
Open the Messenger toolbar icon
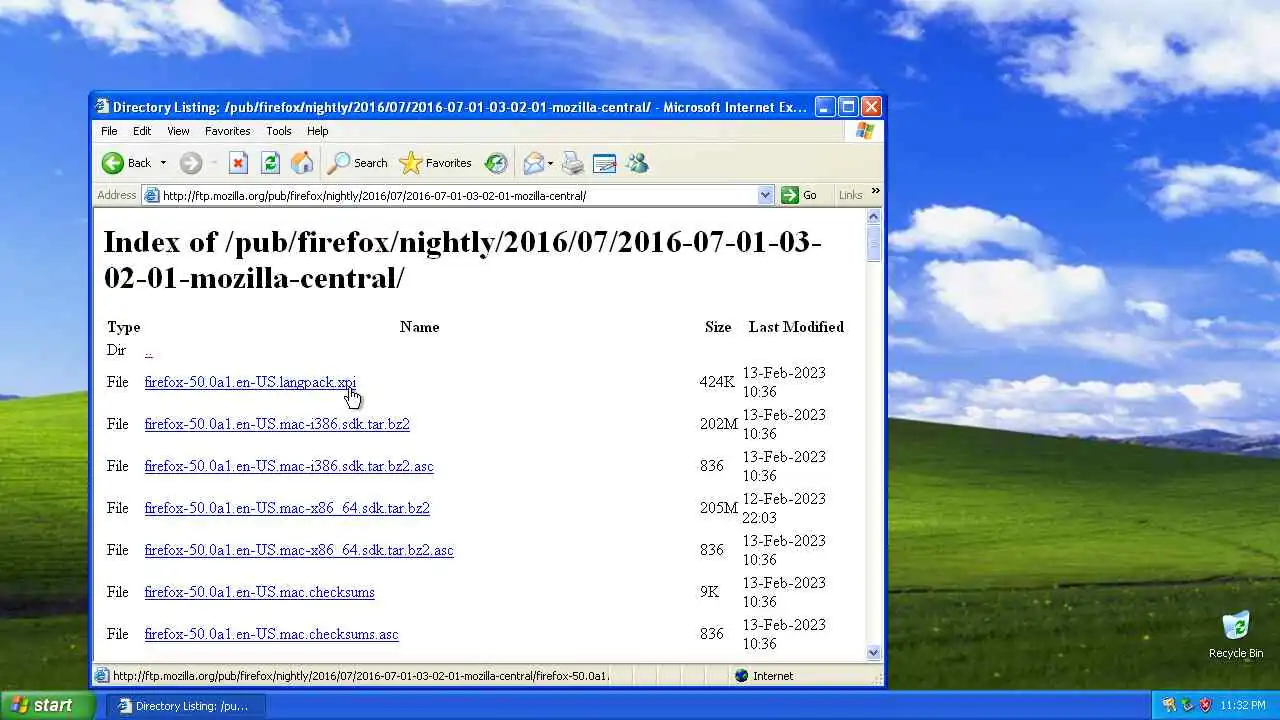tap(637, 163)
